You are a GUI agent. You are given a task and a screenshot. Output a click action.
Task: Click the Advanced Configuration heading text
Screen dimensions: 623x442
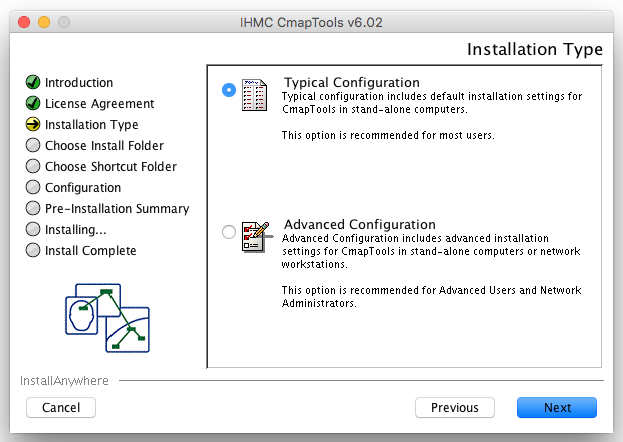coord(359,224)
